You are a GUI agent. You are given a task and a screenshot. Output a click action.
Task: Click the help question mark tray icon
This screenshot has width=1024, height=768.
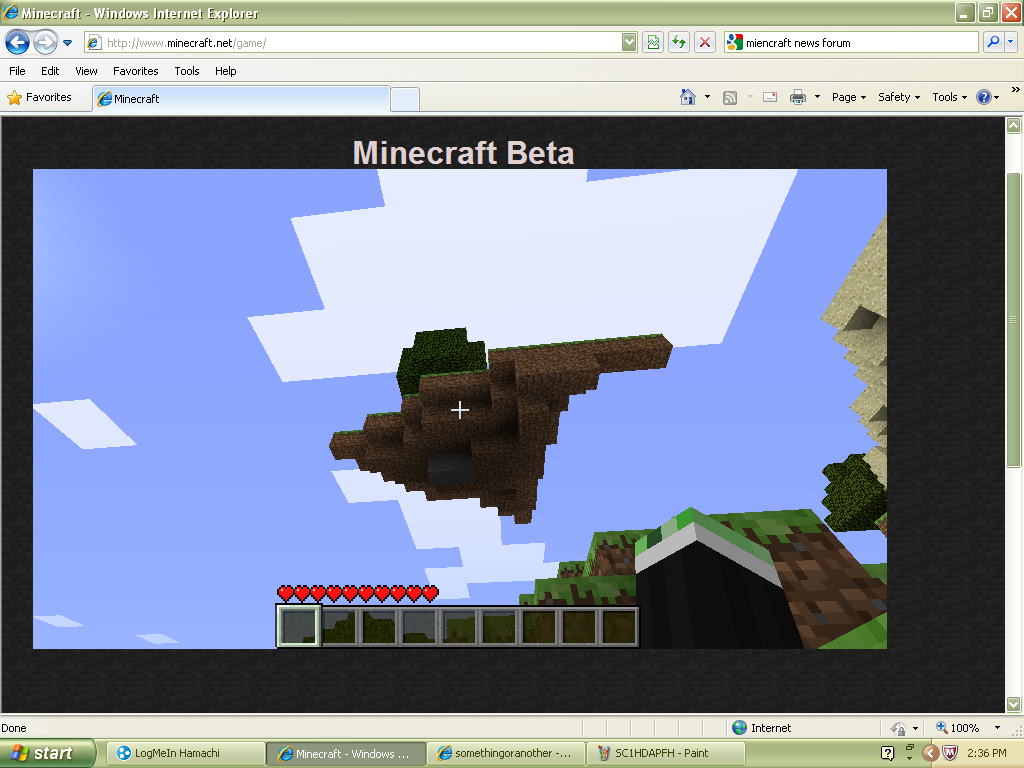pyautogui.click(x=888, y=754)
